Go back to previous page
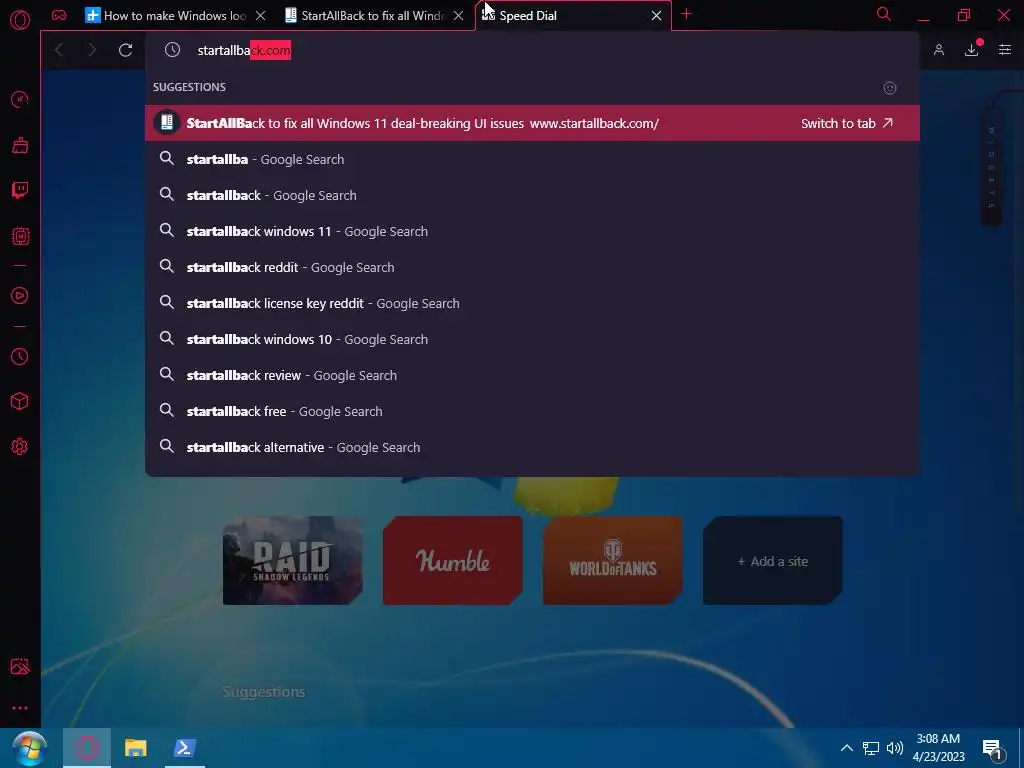The width and height of the screenshot is (1024, 768). pyautogui.click(x=59, y=50)
